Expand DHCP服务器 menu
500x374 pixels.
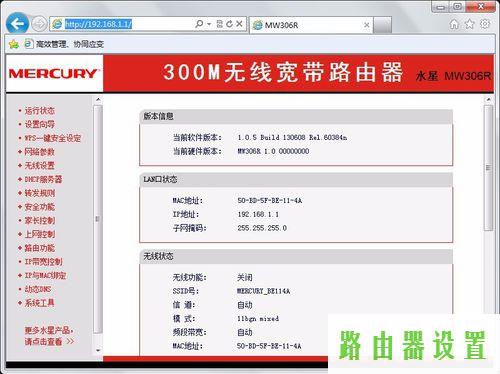point(43,179)
